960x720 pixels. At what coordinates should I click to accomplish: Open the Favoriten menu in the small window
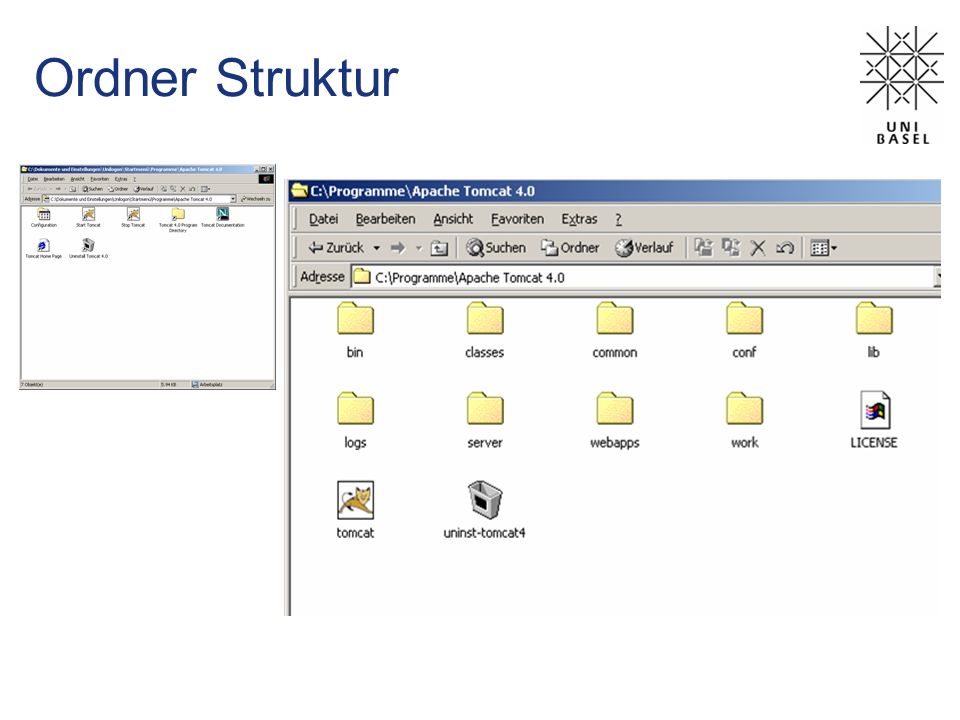click(100, 179)
